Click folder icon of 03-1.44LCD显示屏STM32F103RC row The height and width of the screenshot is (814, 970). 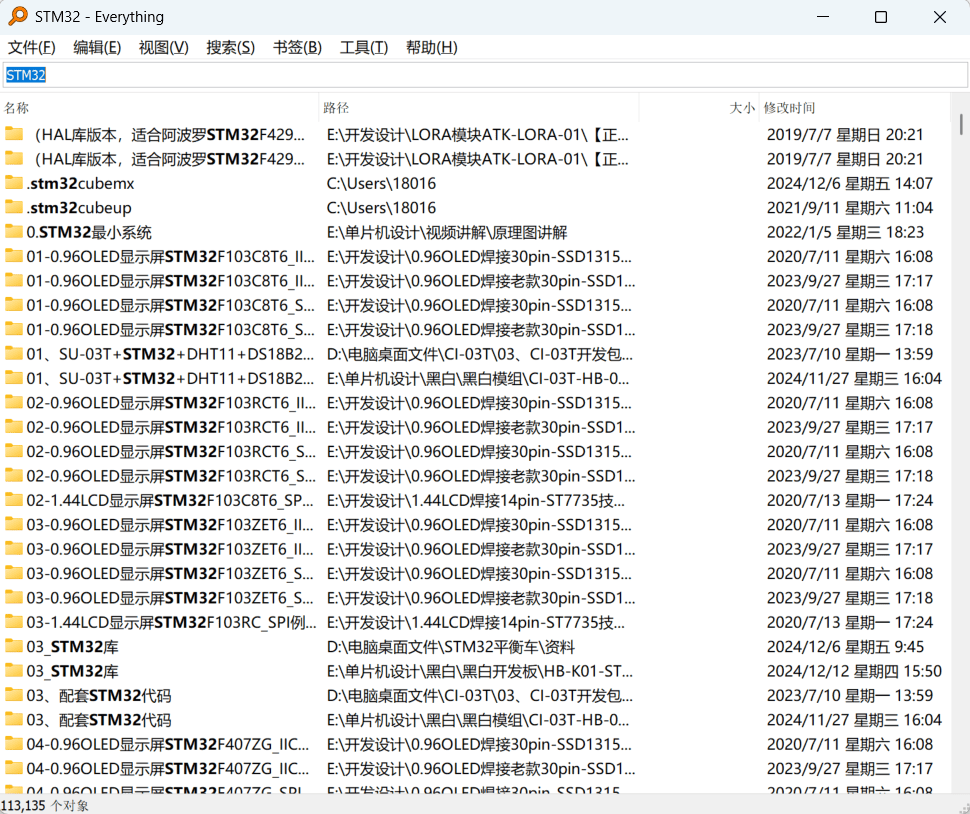14,622
